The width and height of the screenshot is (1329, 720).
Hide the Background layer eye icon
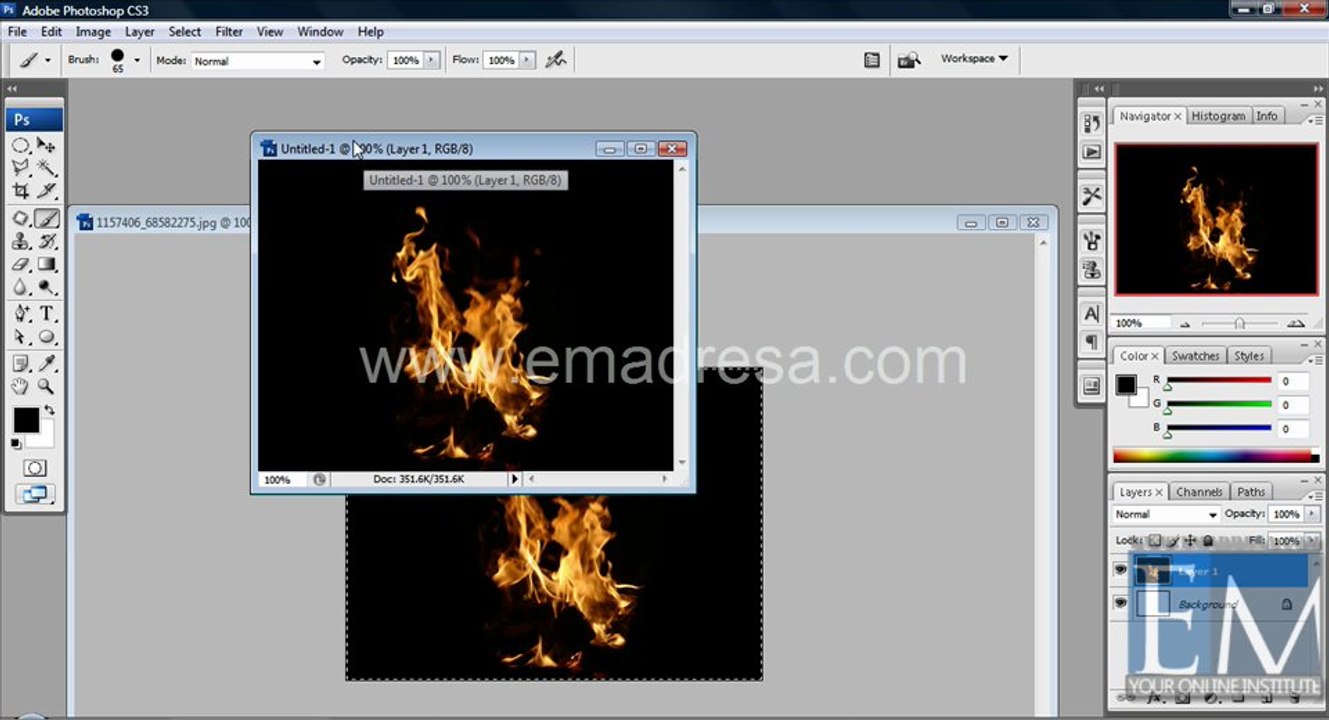(x=1120, y=603)
